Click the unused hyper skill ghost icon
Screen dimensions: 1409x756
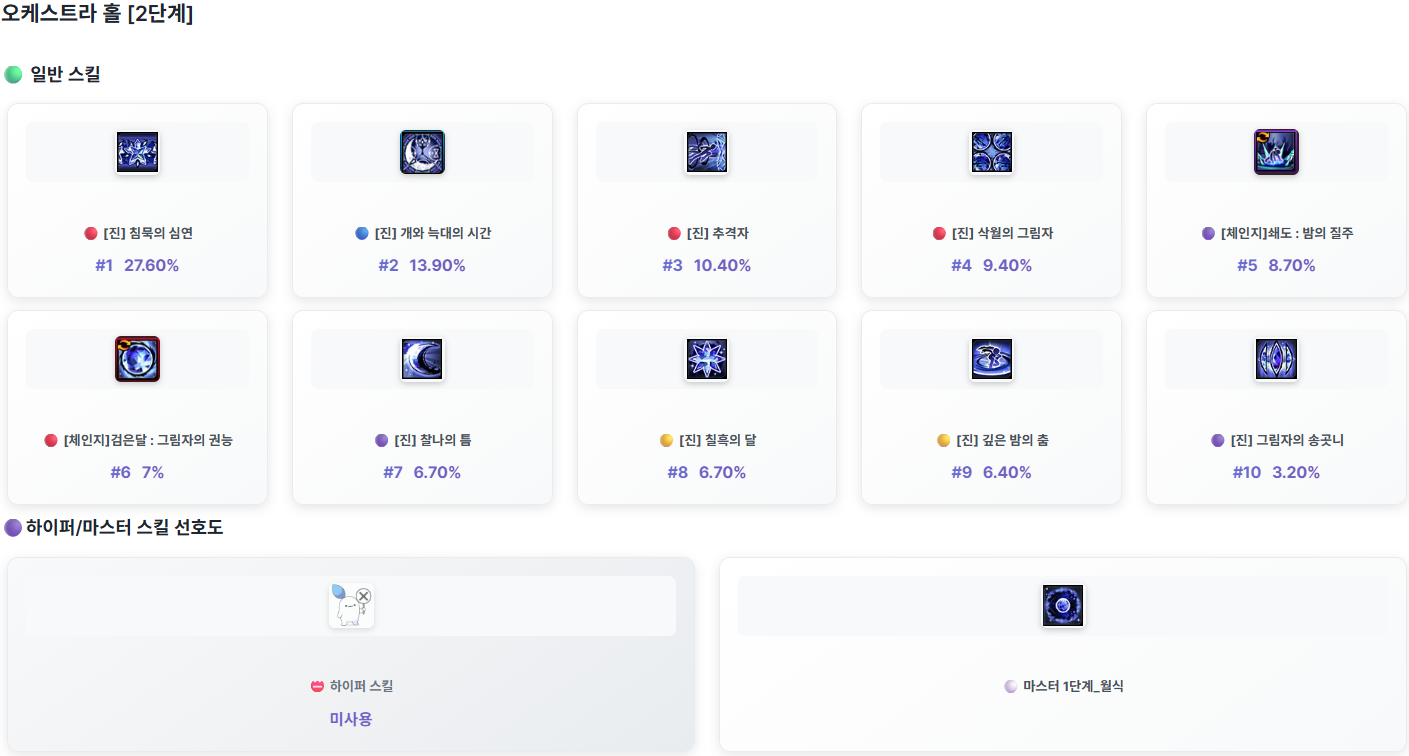point(351,606)
